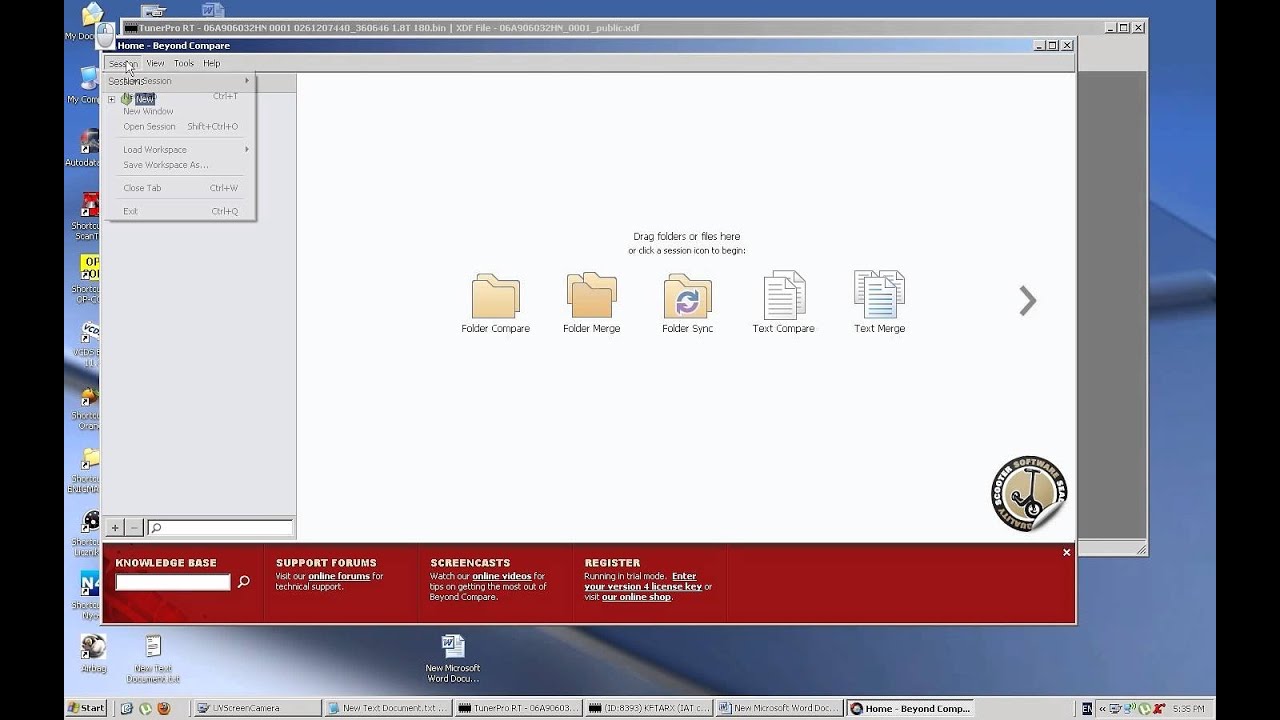This screenshot has height=720, width=1280.
Task: Close the red tips banner
Action: (1066, 552)
